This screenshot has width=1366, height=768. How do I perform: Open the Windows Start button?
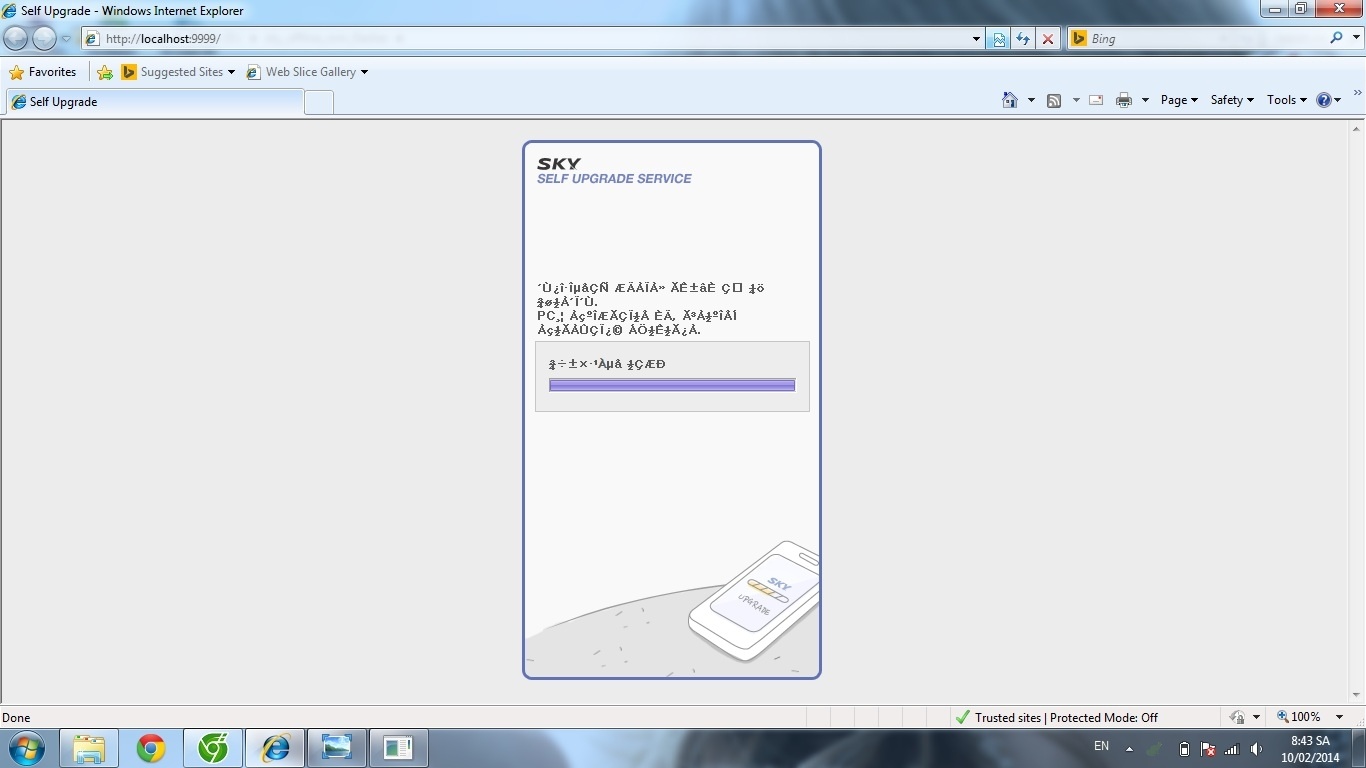click(x=26, y=748)
